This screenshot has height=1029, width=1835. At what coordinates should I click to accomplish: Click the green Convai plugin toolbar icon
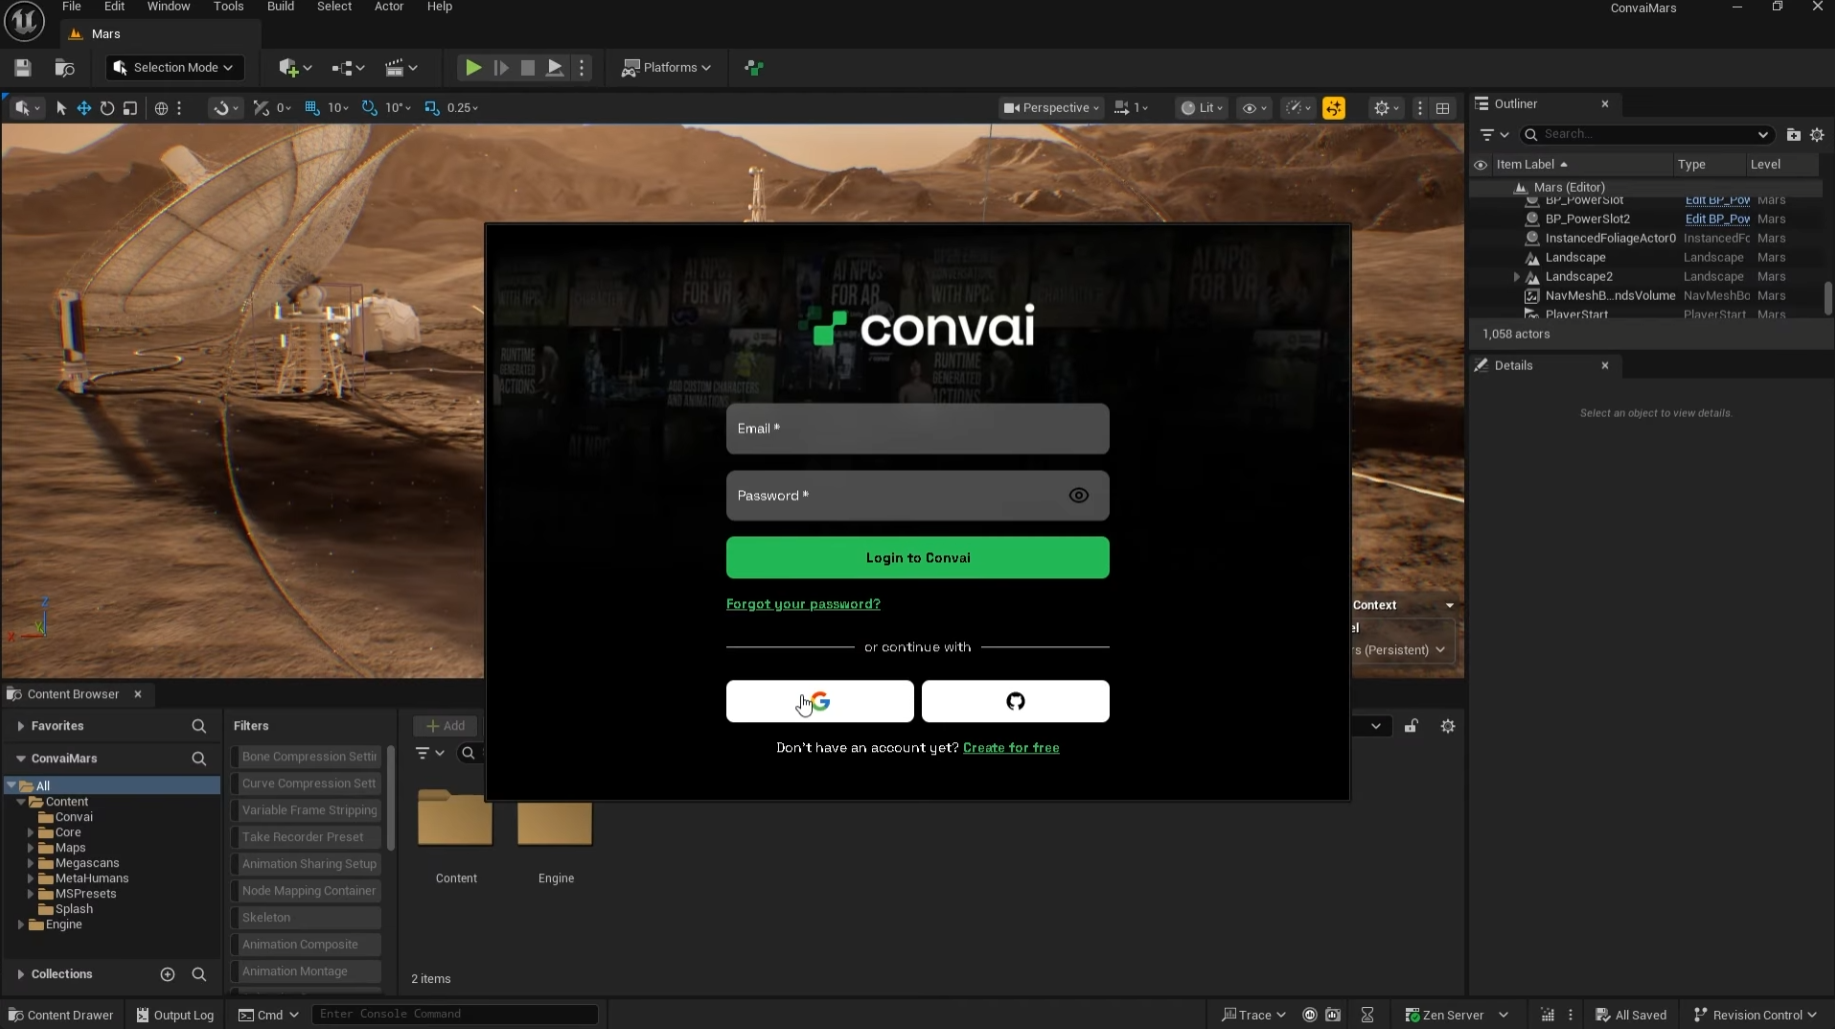click(x=754, y=67)
